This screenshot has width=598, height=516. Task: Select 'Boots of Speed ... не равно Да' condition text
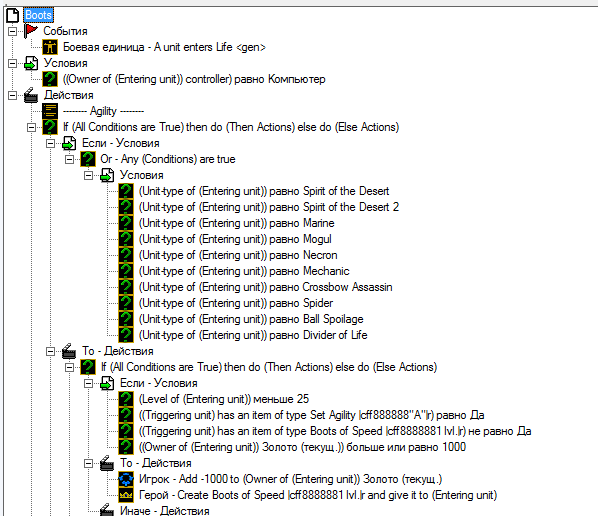(335, 431)
